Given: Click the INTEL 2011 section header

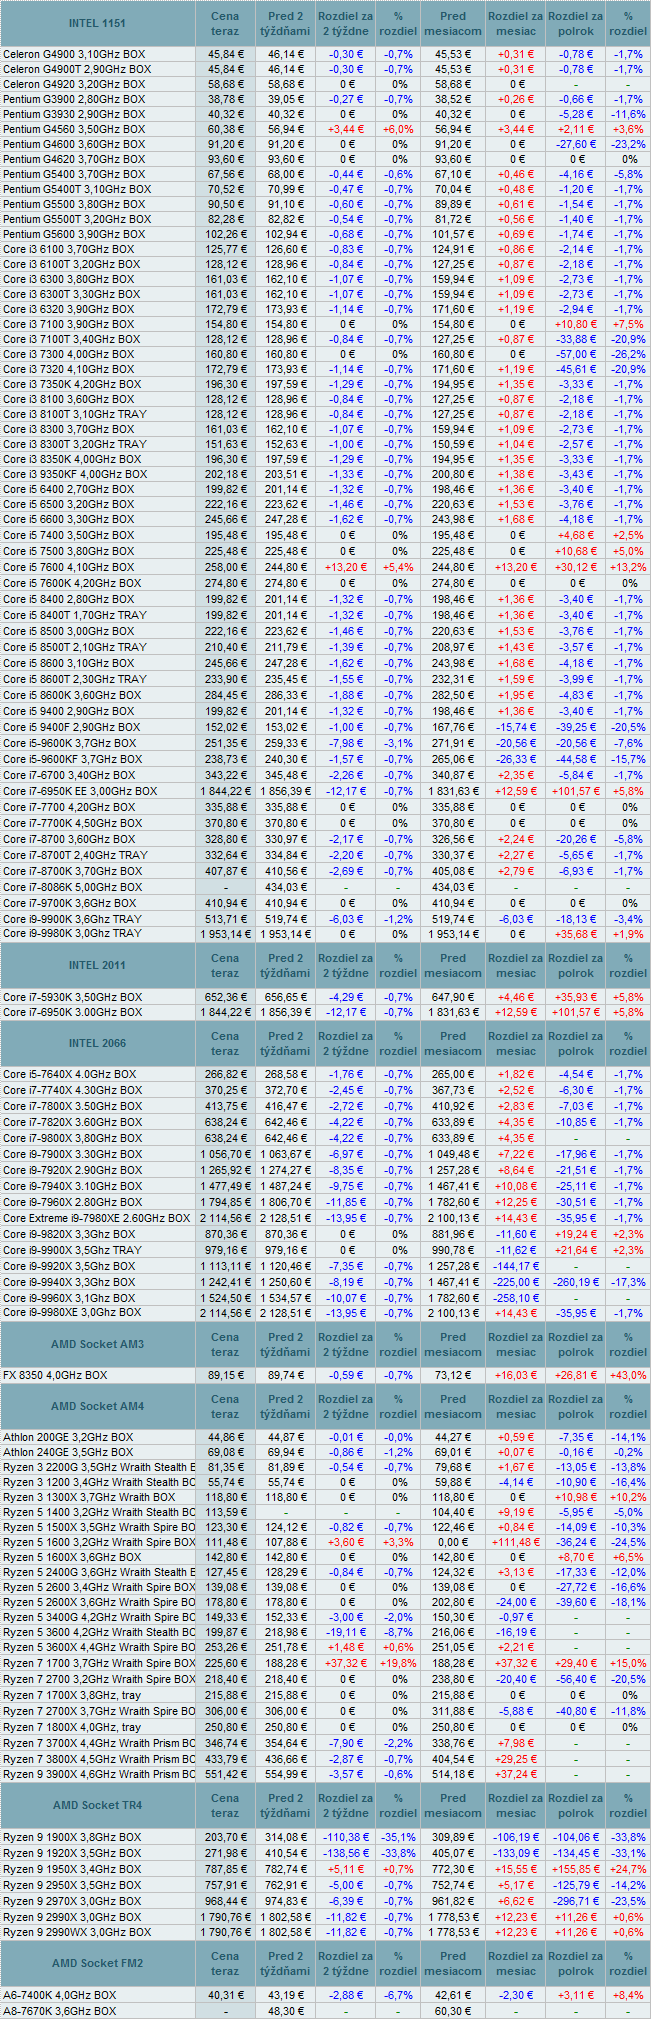Looking at the screenshot, I should (97, 965).
